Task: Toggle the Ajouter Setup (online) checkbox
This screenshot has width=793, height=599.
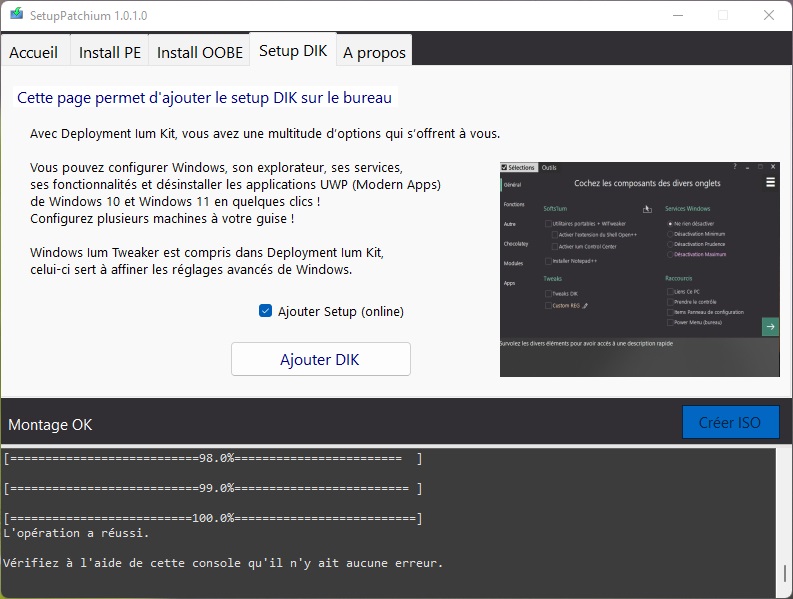Action: (265, 311)
